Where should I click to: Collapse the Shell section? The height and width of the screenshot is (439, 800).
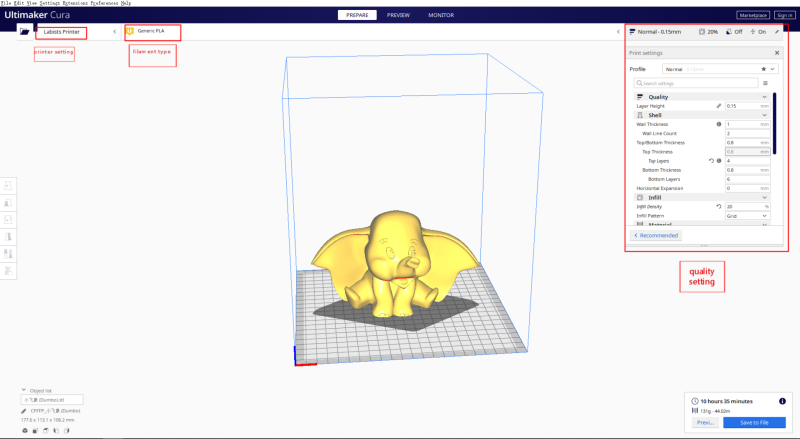tap(764, 115)
